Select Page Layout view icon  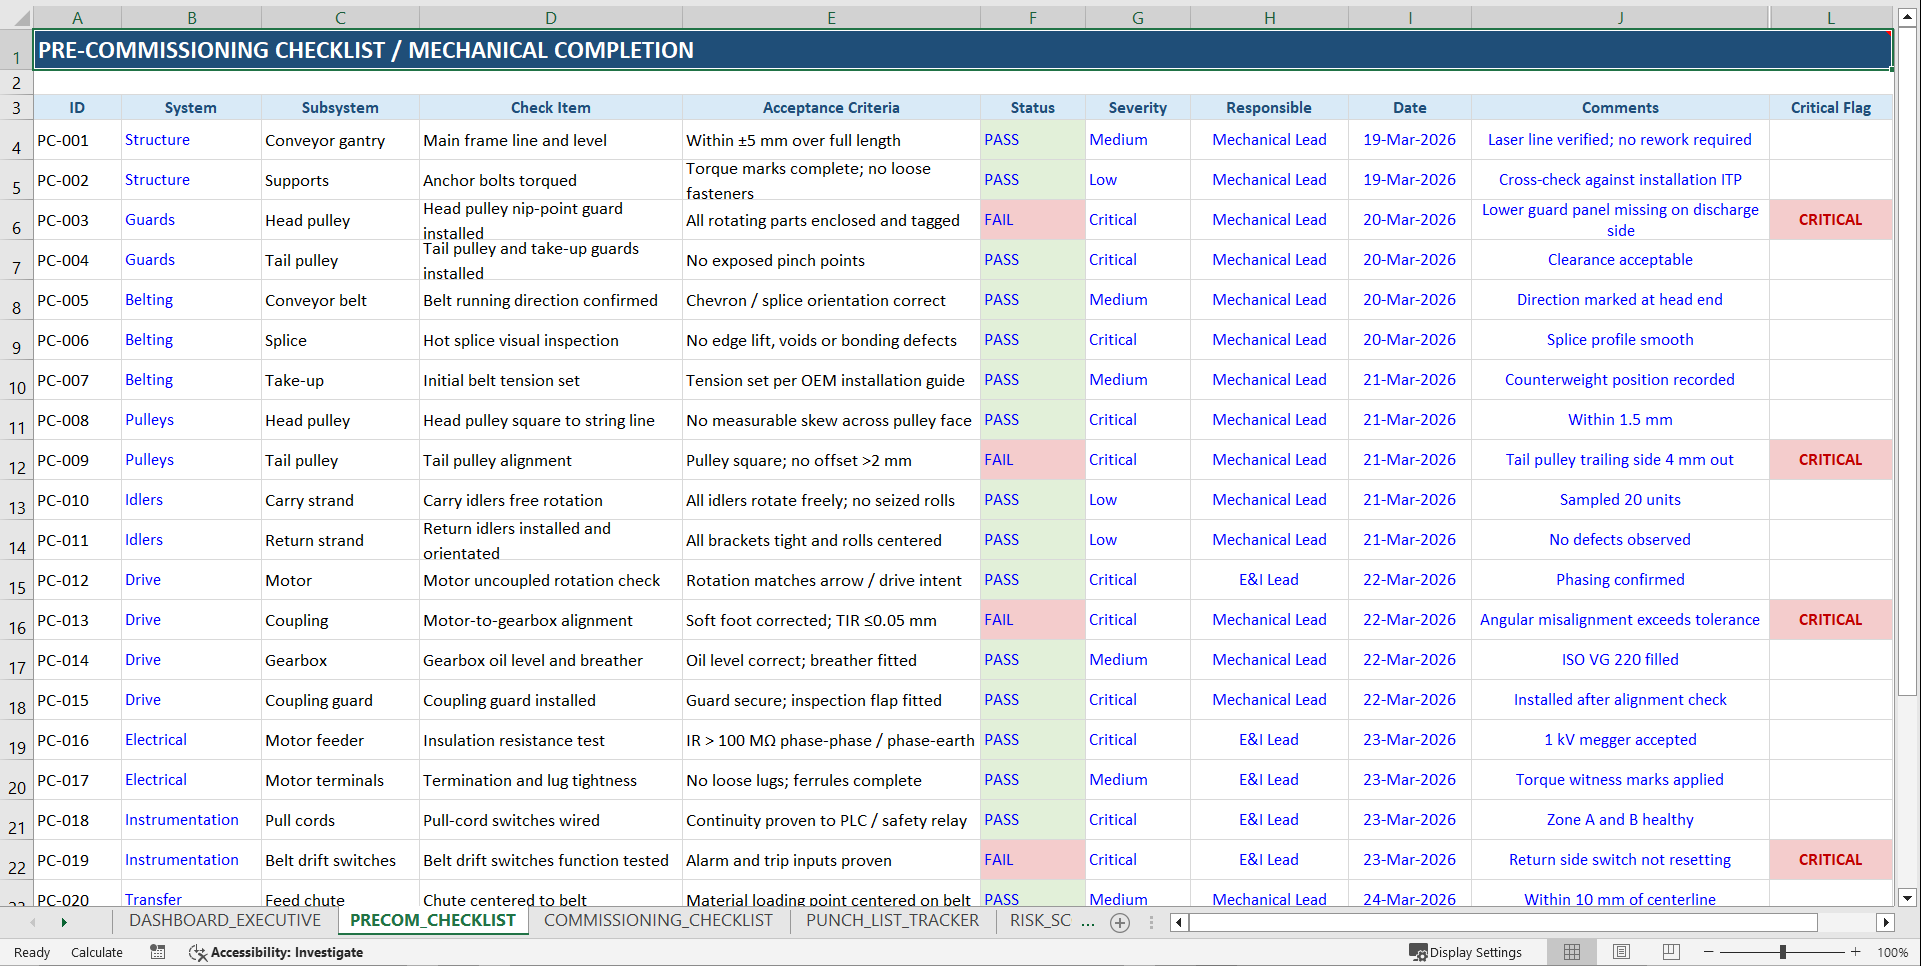point(1621,951)
